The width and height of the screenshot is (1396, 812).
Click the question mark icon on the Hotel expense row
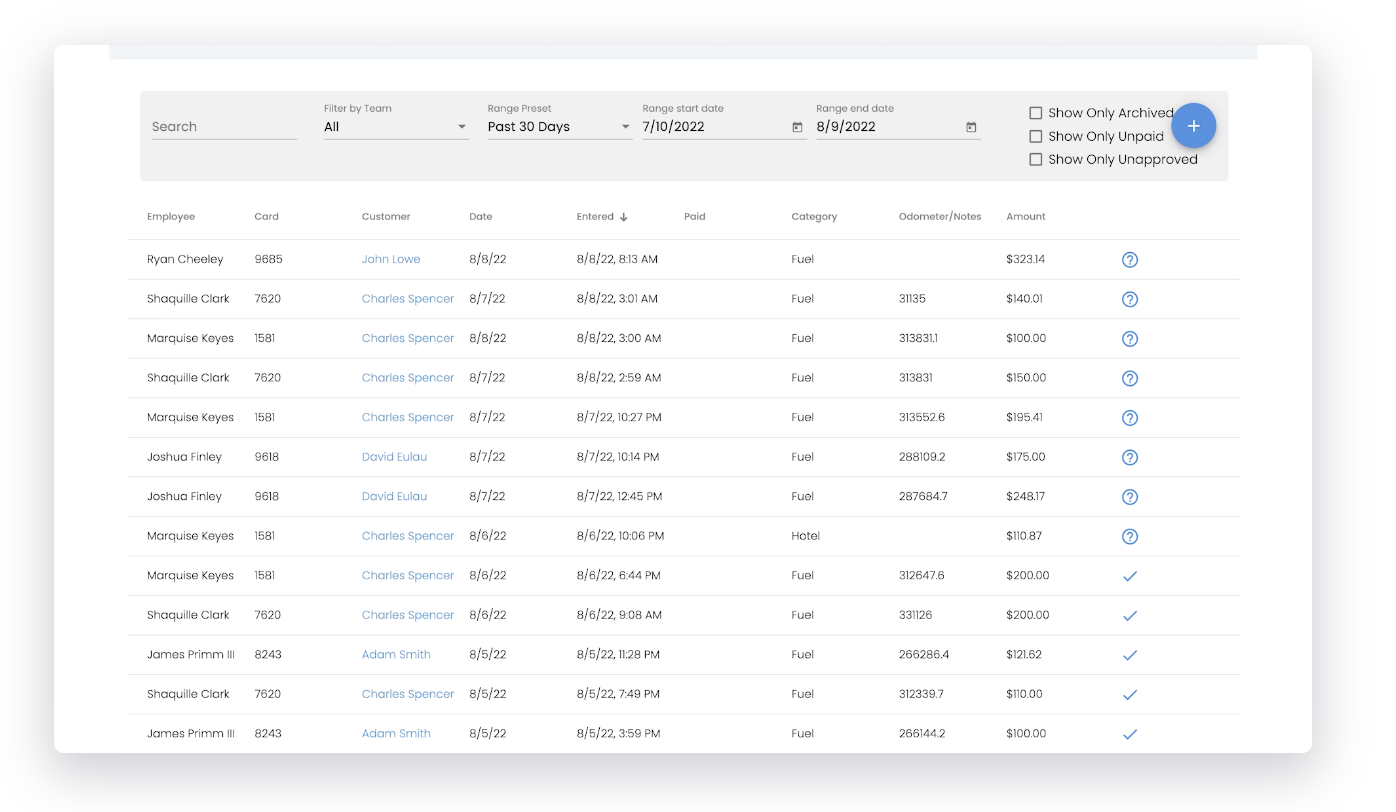click(x=1130, y=536)
